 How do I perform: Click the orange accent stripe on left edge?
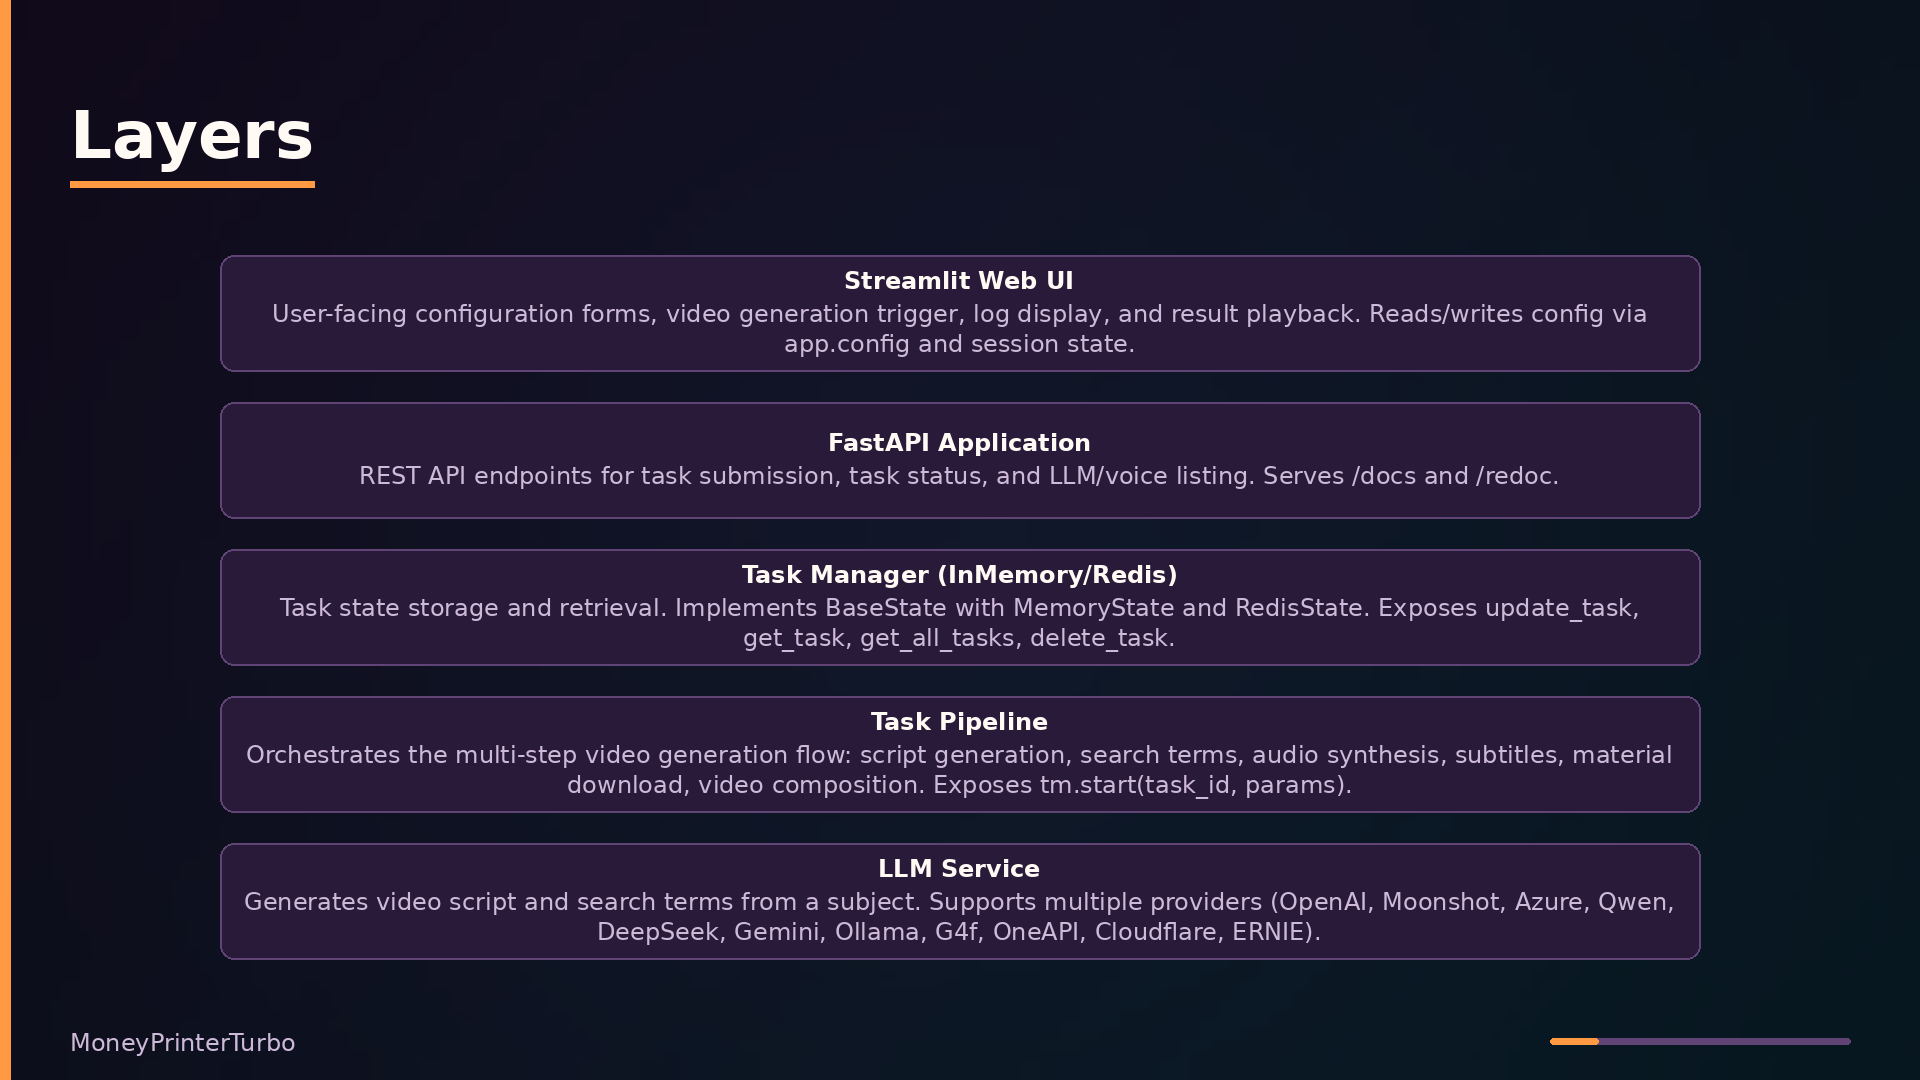pyautogui.click(x=5, y=540)
